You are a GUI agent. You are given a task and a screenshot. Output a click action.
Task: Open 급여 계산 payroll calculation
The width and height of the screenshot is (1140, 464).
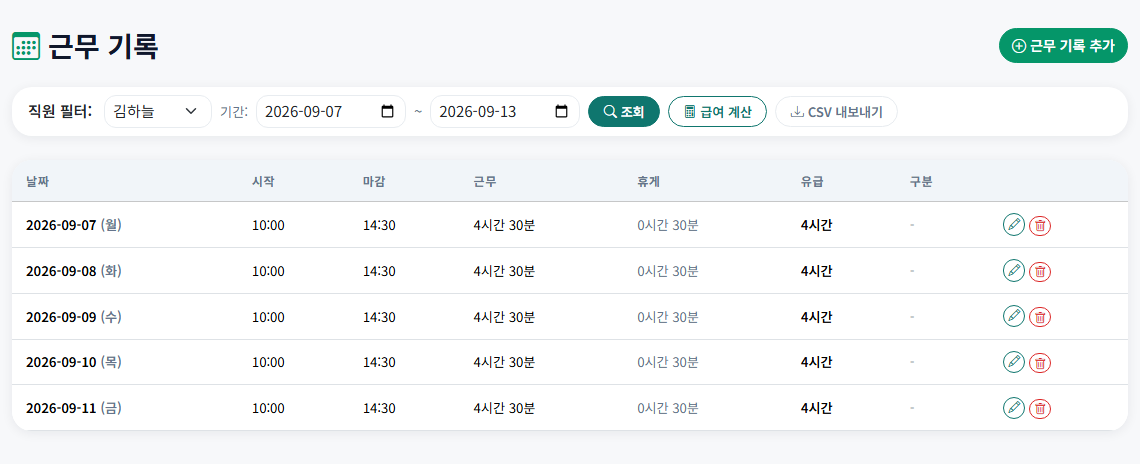(x=717, y=111)
